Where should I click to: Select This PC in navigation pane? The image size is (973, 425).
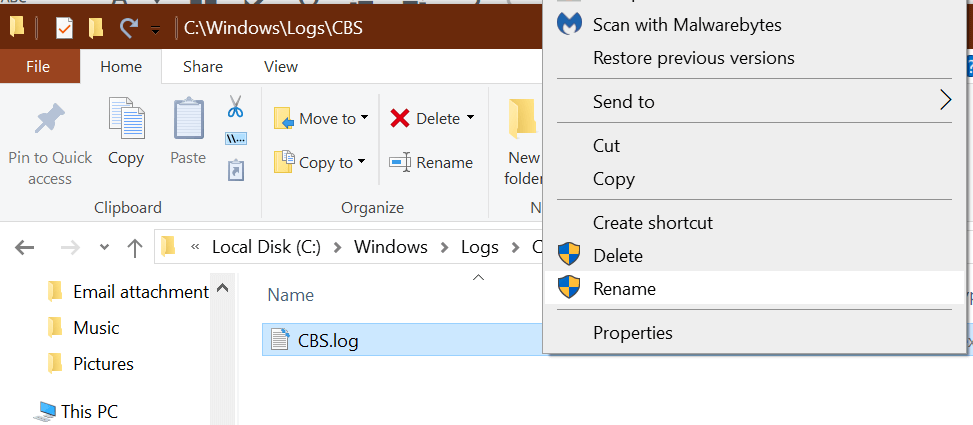pyautogui.click(x=77, y=411)
